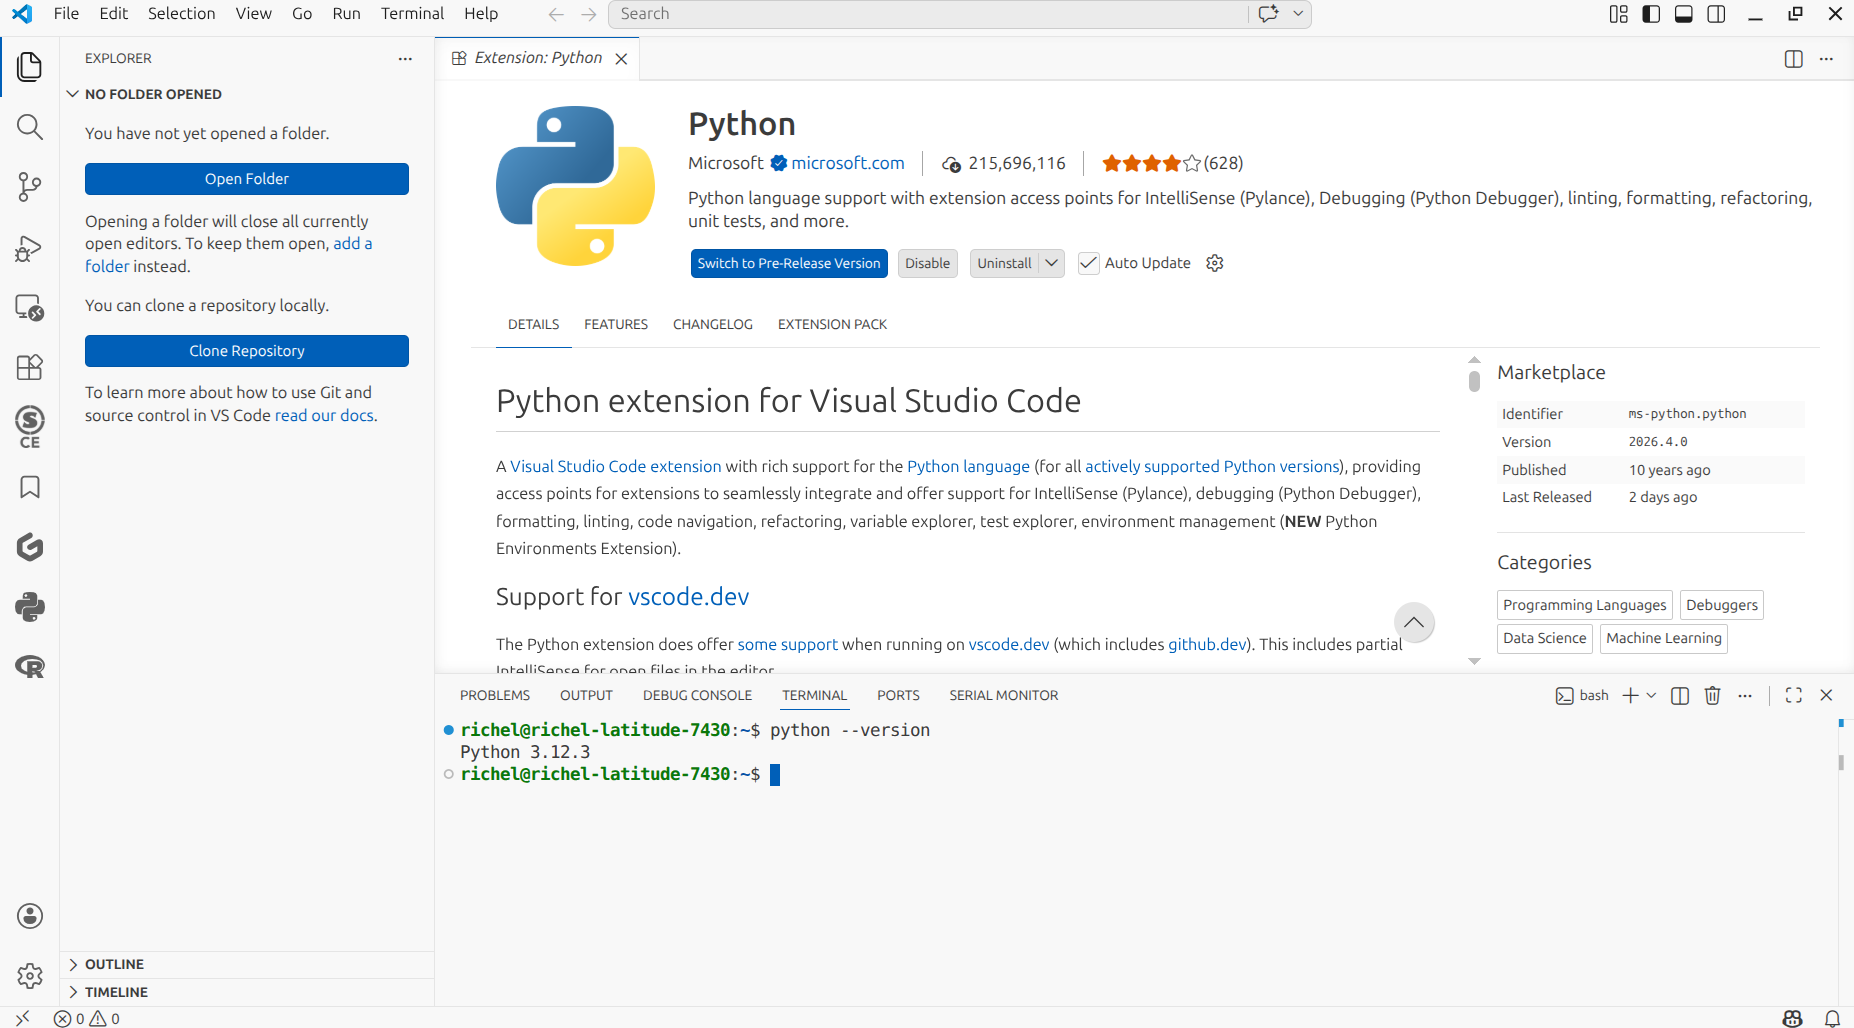Customize layout icon in title bar
The width and height of the screenshot is (1854, 1028).
coord(1619,14)
